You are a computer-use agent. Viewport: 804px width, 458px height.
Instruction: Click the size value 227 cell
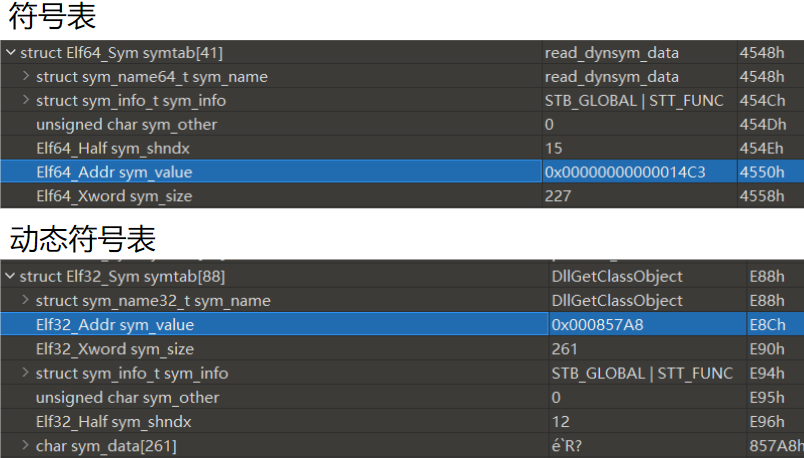(558, 197)
